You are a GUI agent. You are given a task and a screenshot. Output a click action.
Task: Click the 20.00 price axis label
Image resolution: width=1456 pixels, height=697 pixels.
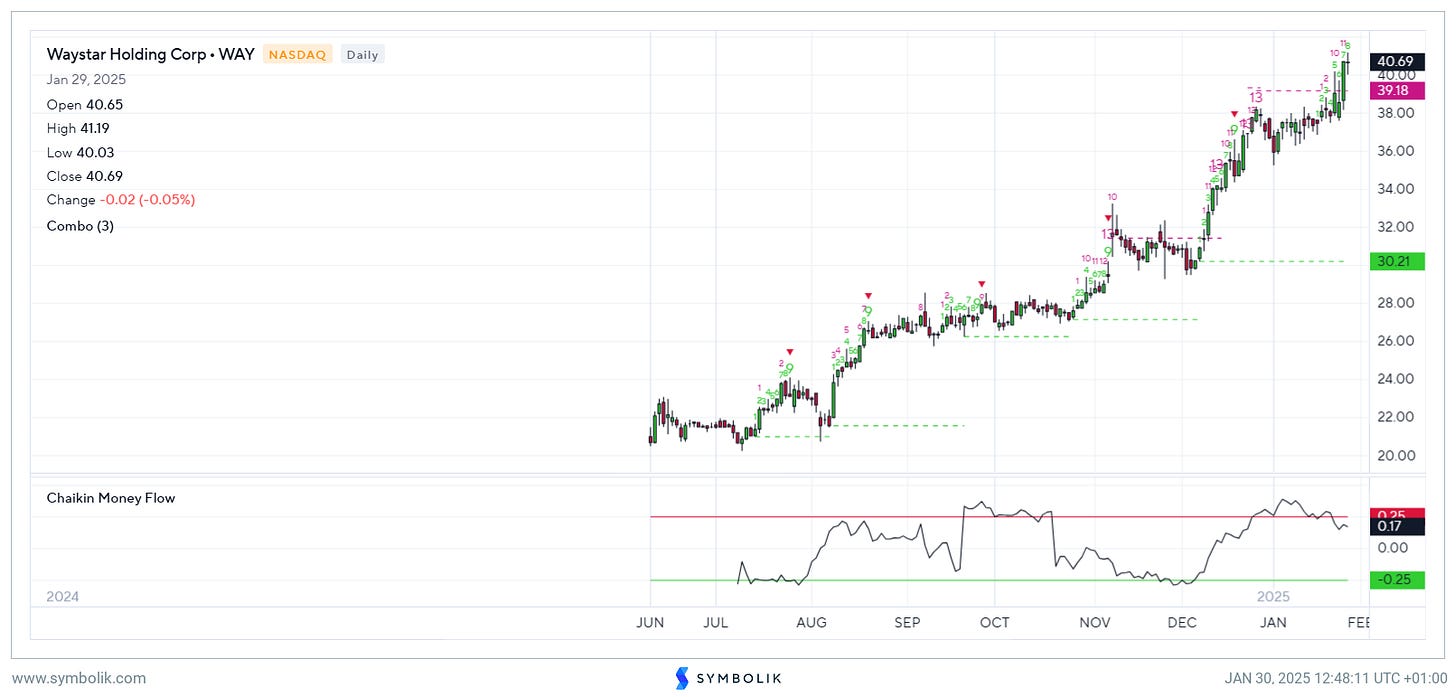(x=1395, y=455)
